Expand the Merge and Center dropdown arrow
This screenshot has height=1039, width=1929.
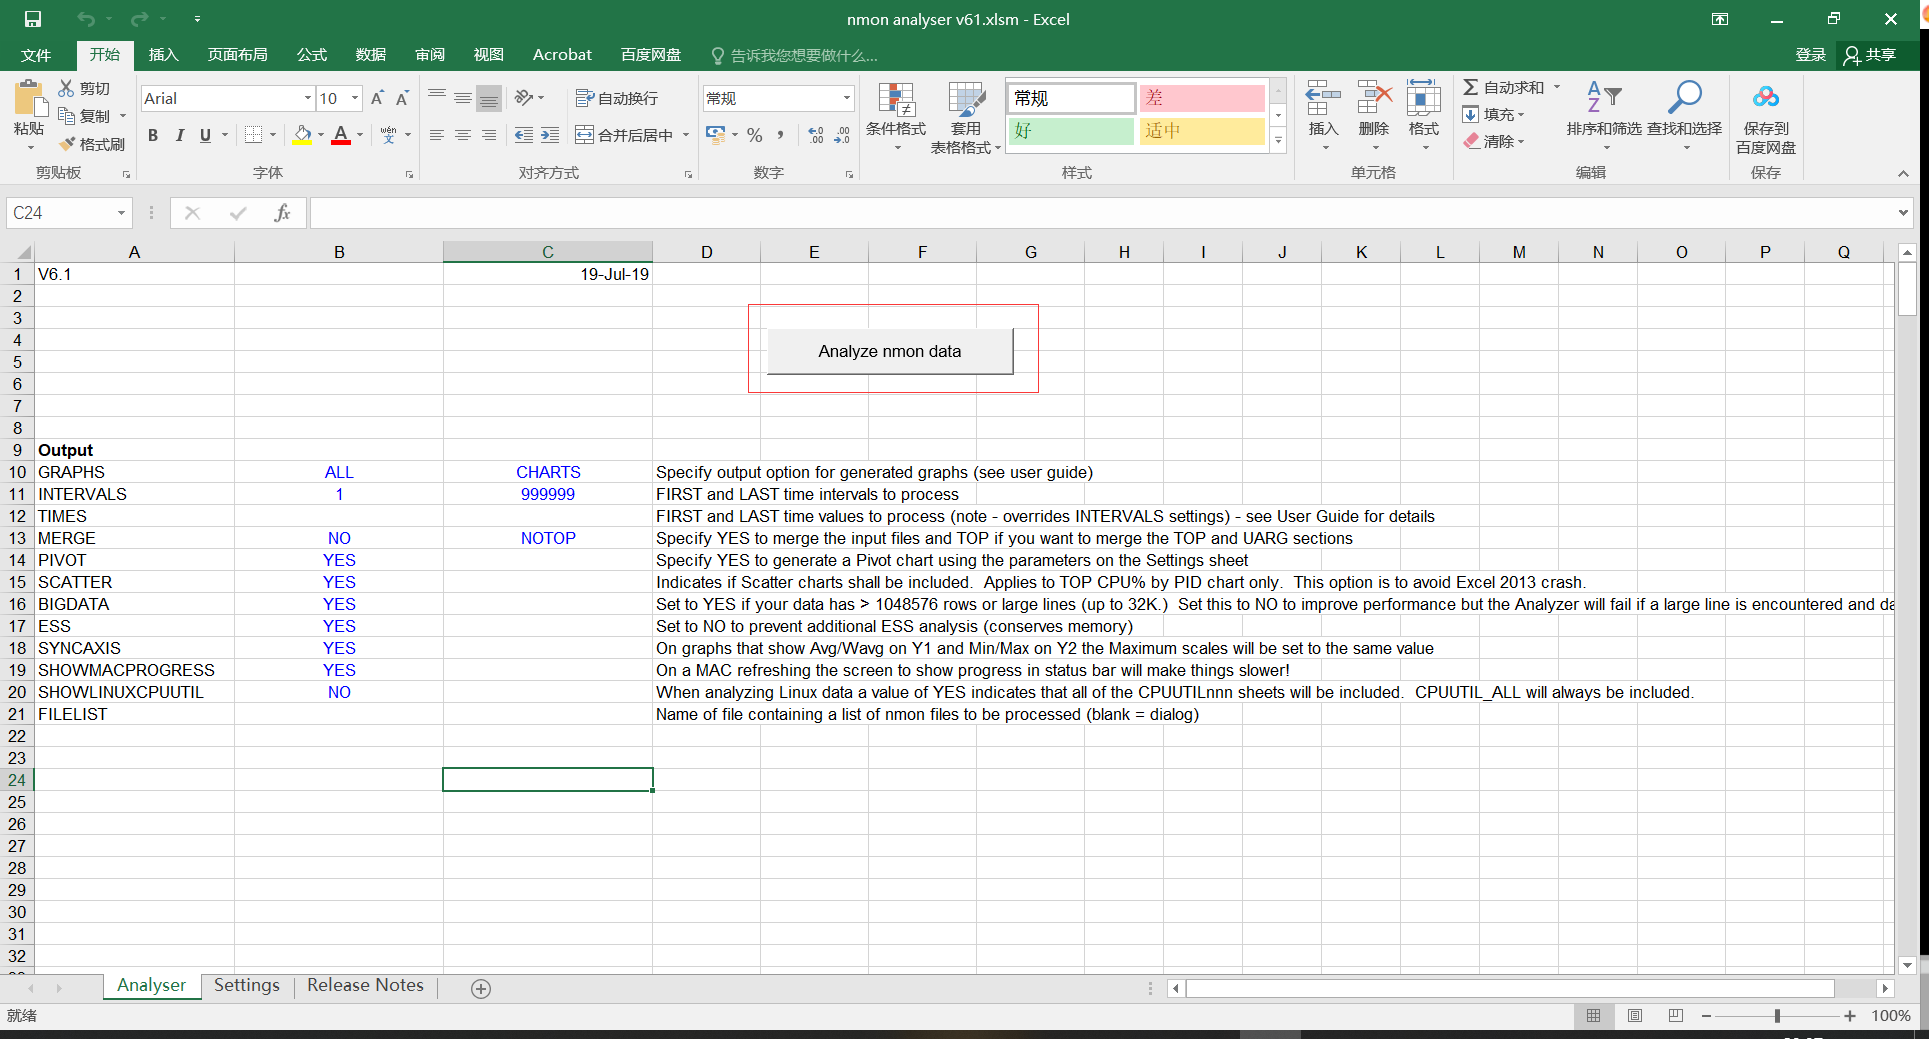tap(686, 135)
